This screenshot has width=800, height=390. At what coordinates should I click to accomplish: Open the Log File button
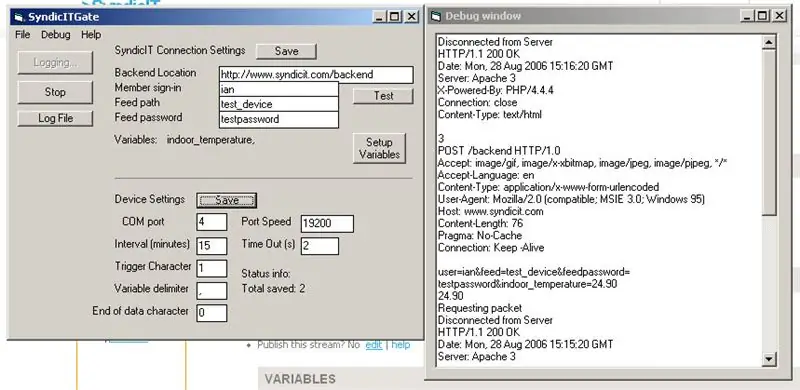click(x=55, y=118)
